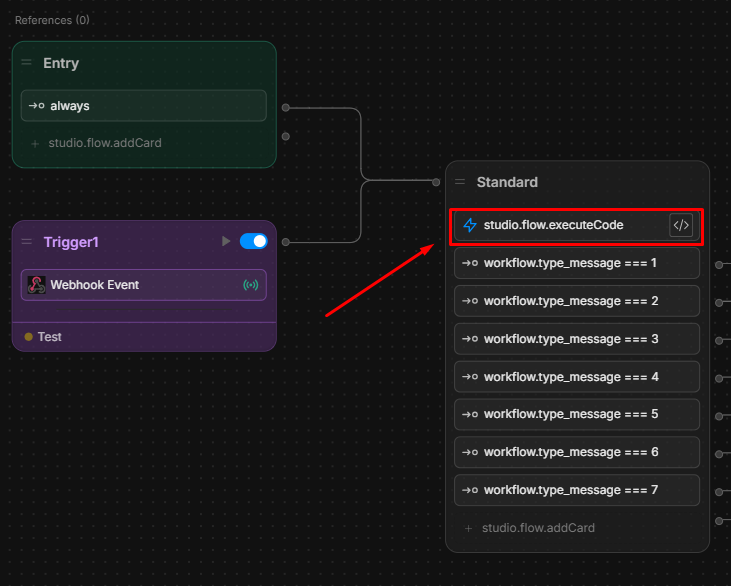Click the always transition output connector dot
731x586 pixels.
[x=286, y=106]
